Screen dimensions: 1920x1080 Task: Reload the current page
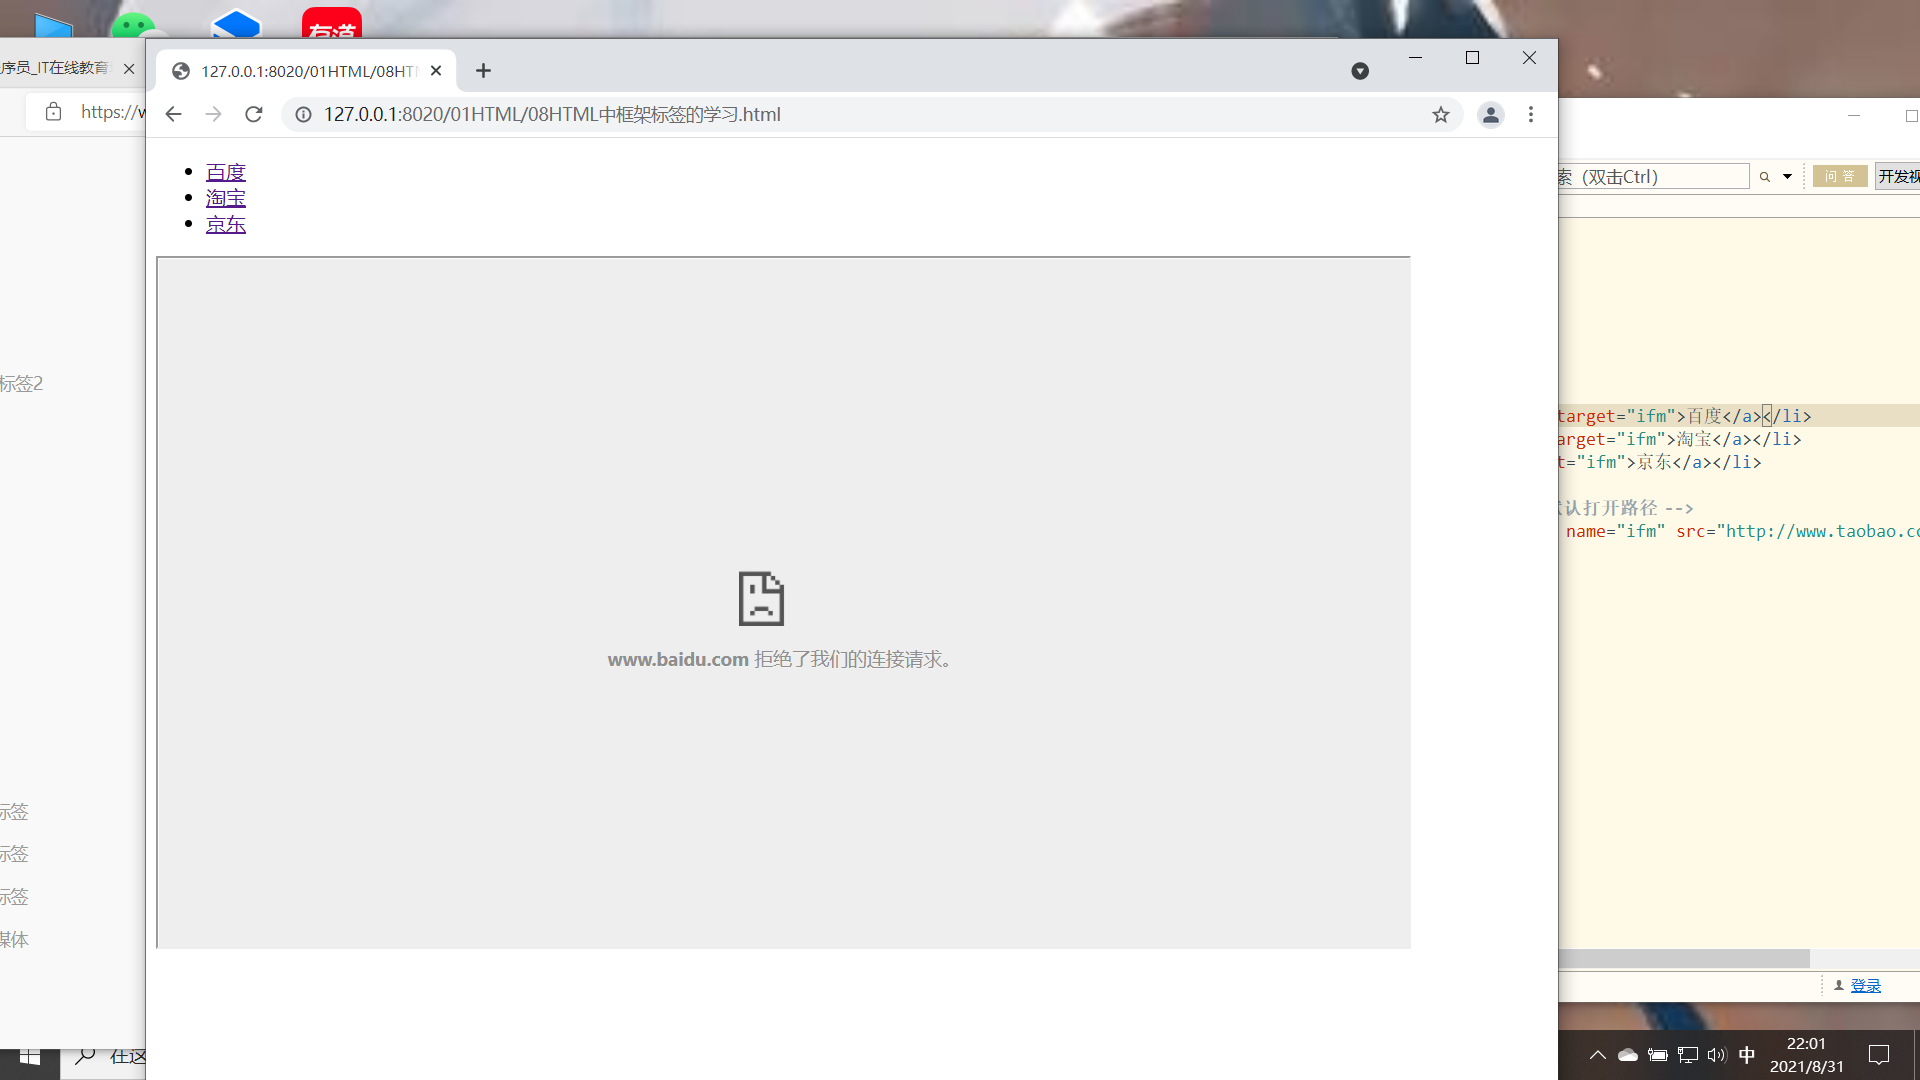pos(254,114)
